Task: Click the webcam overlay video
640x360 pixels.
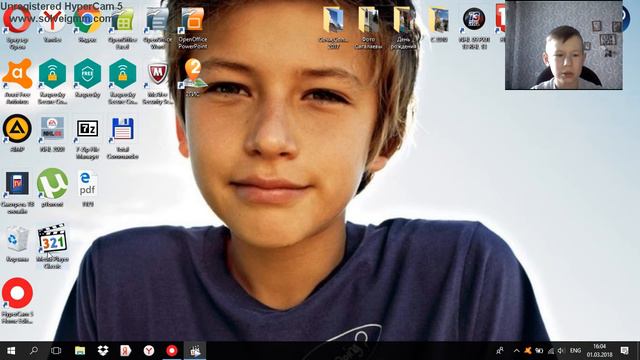Action: point(564,45)
